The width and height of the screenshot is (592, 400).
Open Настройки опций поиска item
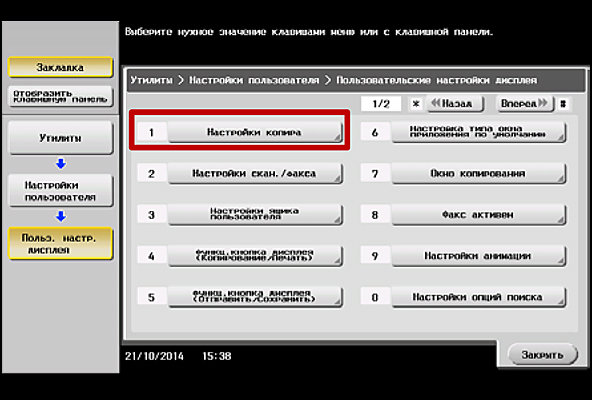[x=478, y=297]
